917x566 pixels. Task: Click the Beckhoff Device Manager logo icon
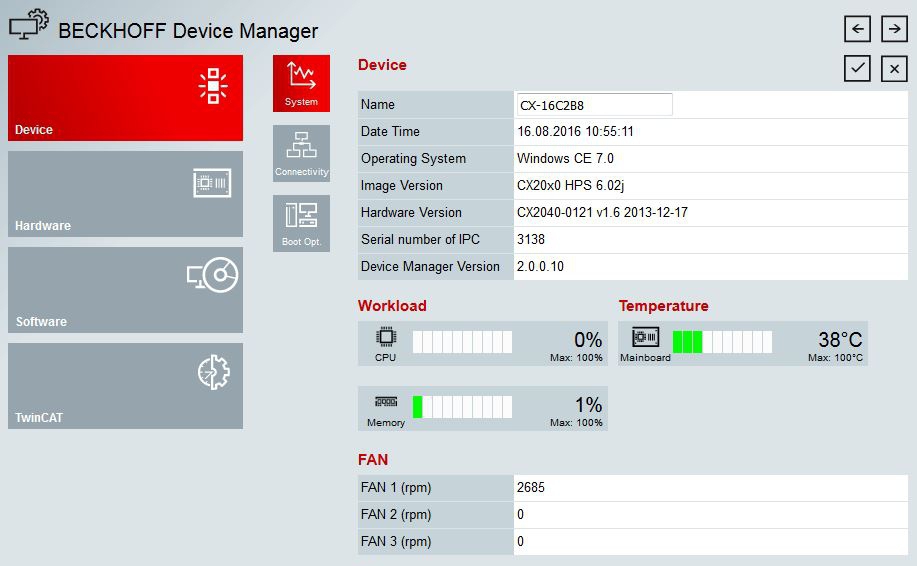pyautogui.click(x=29, y=25)
